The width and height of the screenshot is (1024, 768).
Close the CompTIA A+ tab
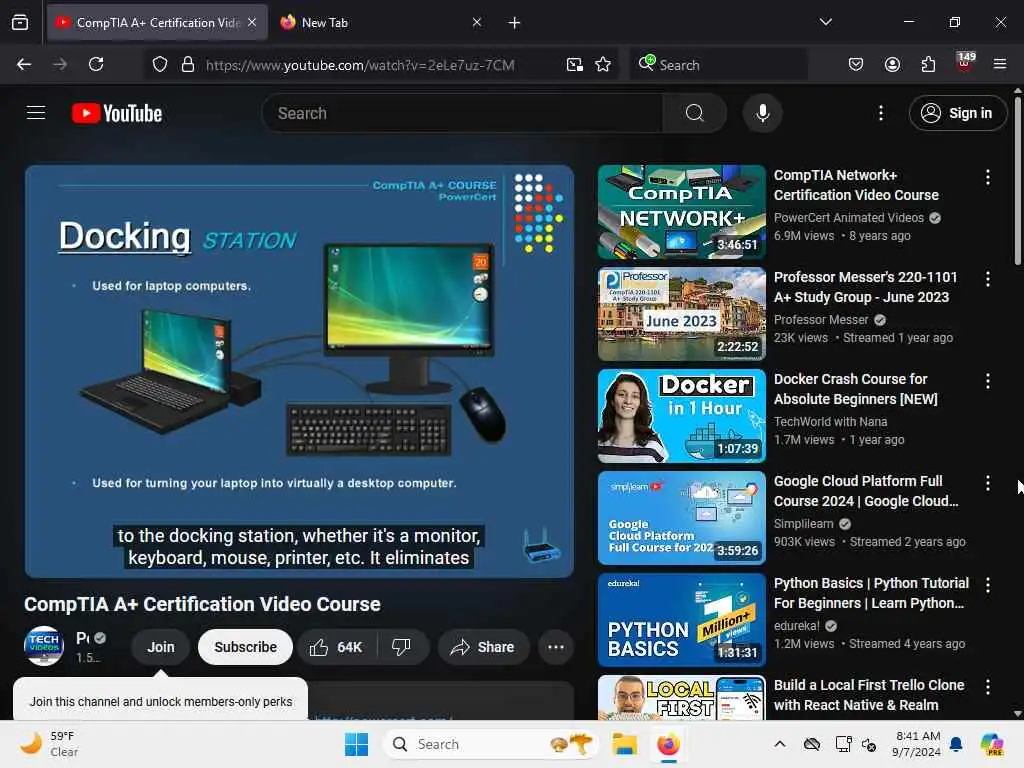pyautogui.click(x=252, y=22)
